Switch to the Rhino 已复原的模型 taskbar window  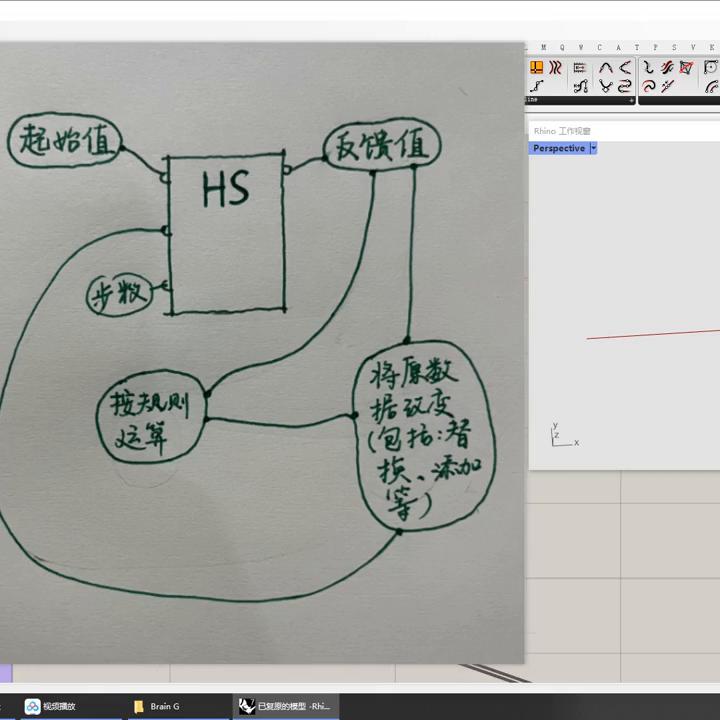coord(286,706)
